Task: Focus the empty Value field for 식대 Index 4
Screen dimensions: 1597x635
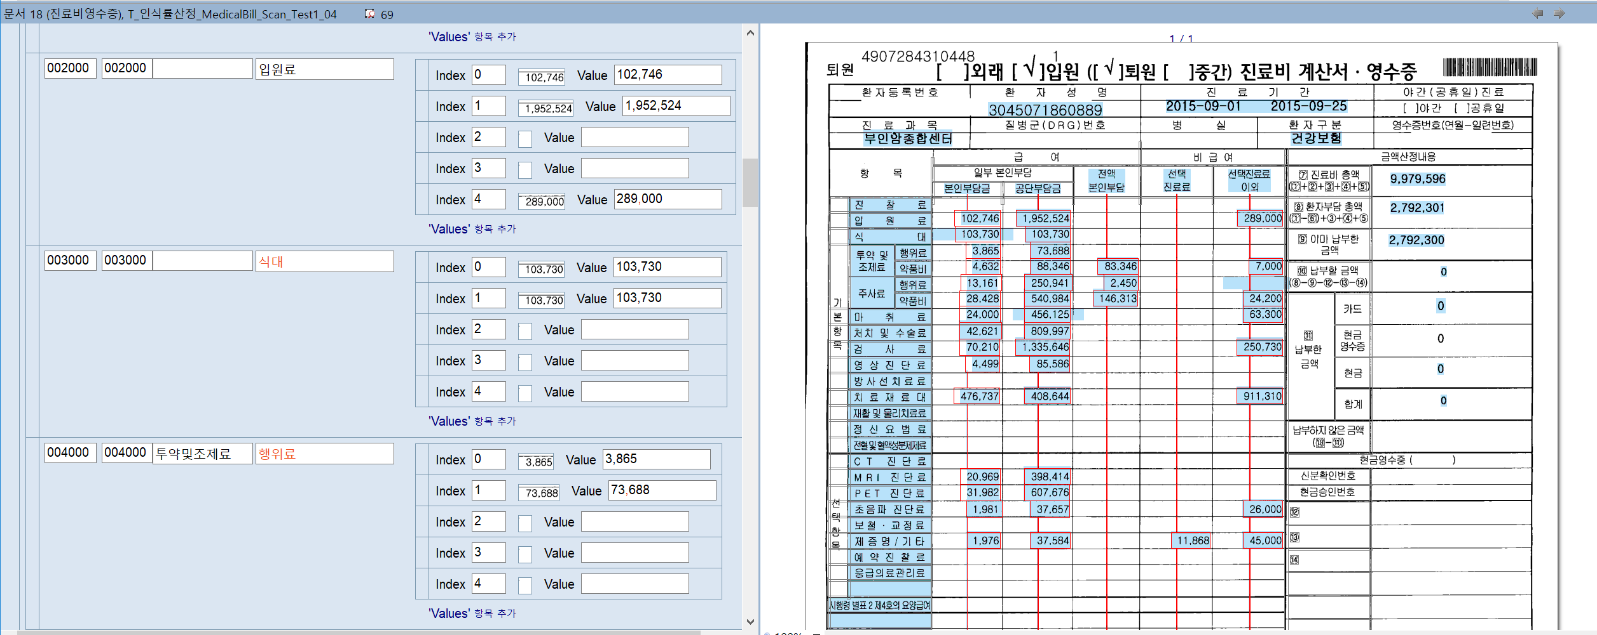Action: point(635,392)
